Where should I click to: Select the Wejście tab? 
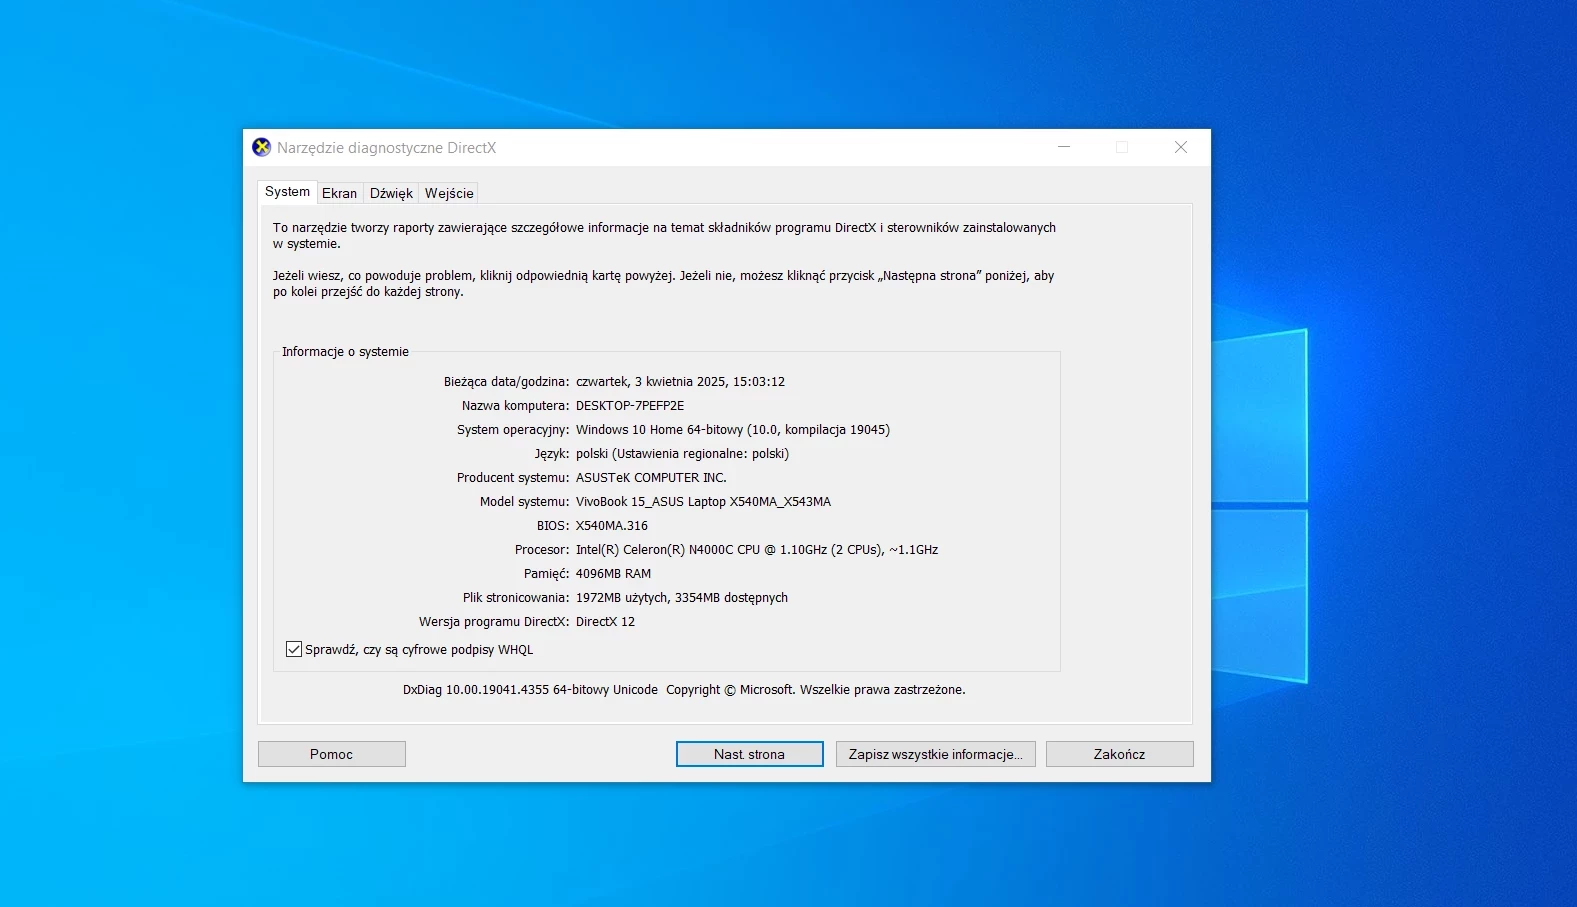point(449,193)
